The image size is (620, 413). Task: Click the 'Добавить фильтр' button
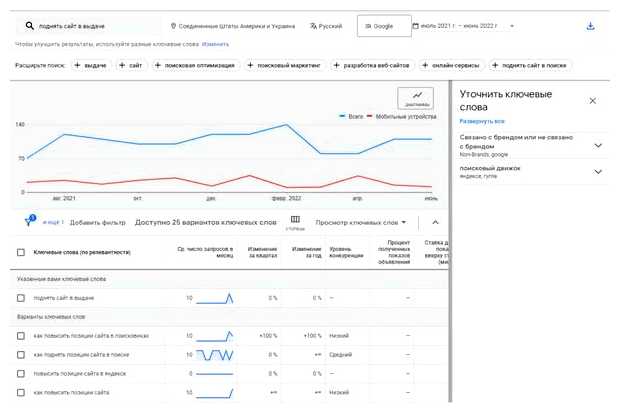(98, 222)
